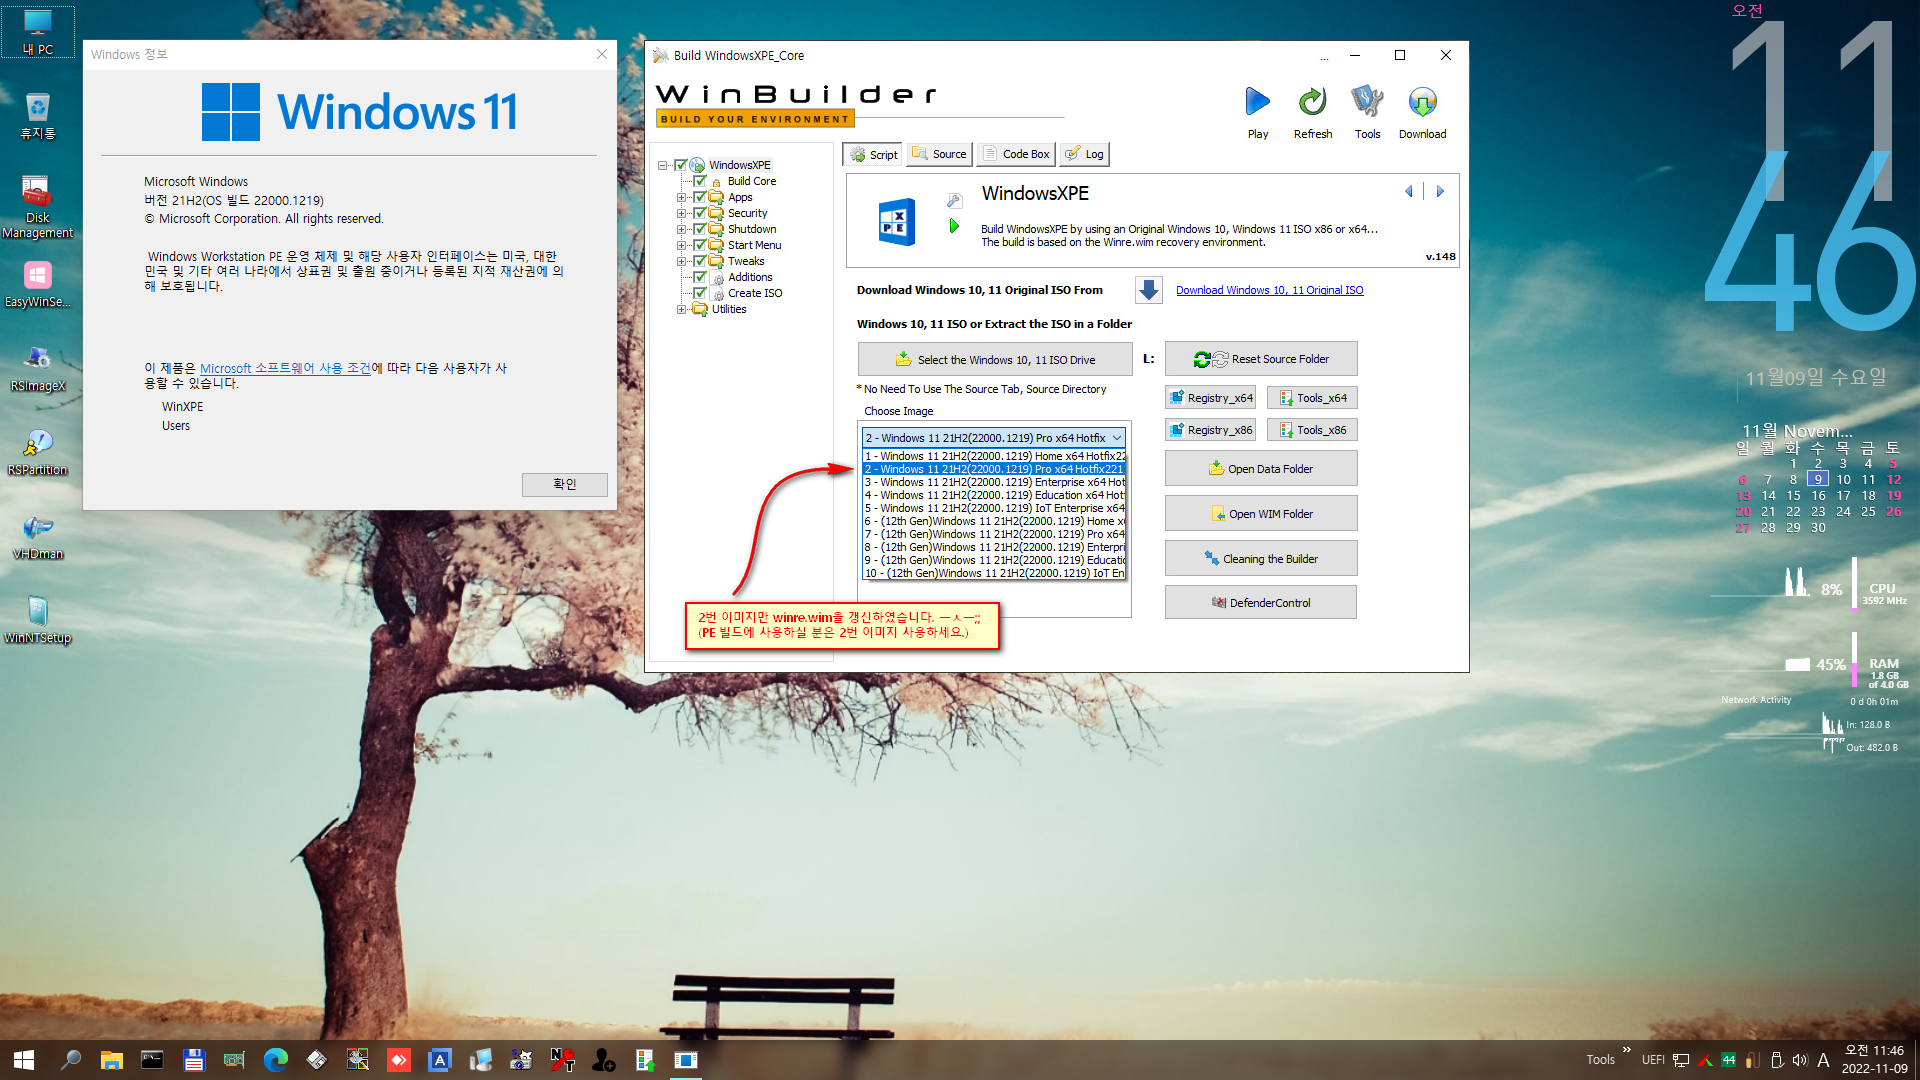Click Select the Windows 10, 11 ISO Drive
This screenshot has height=1080, width=1920.
click(995, 360)
